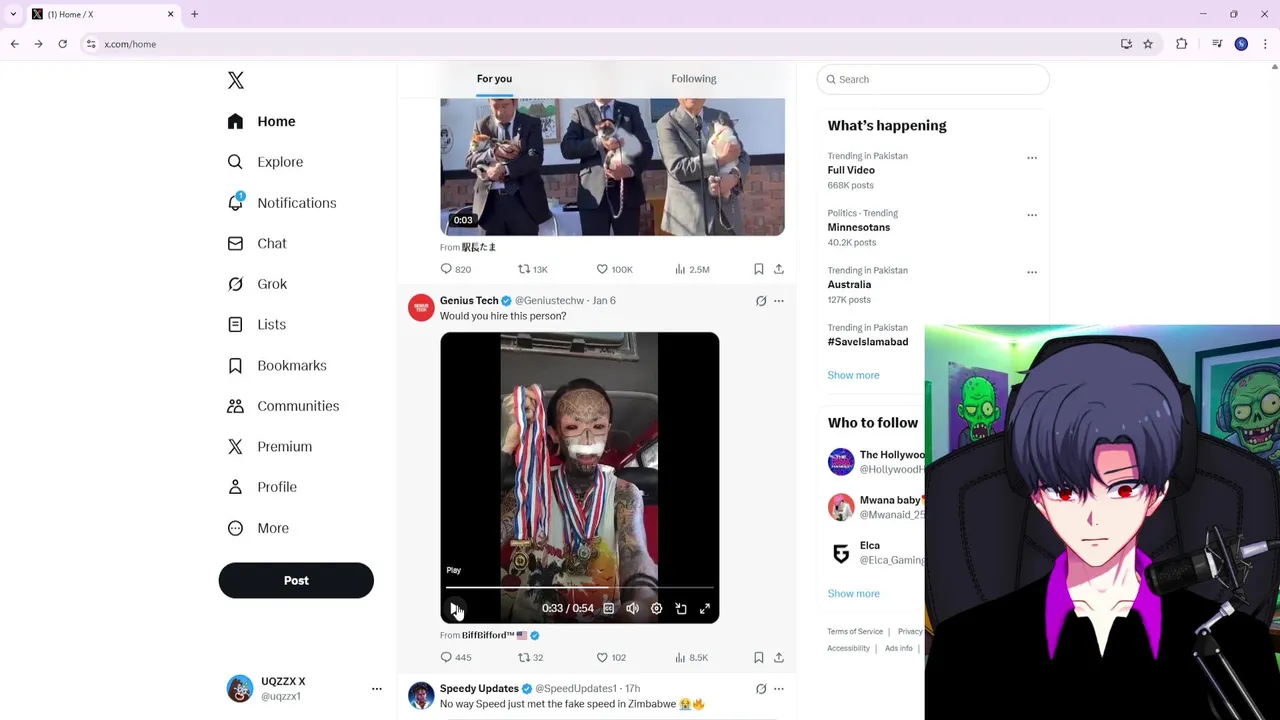The image size is (1280, 720).
Task: Click the video progress bar in Genius Tech post
Action: 580,588
